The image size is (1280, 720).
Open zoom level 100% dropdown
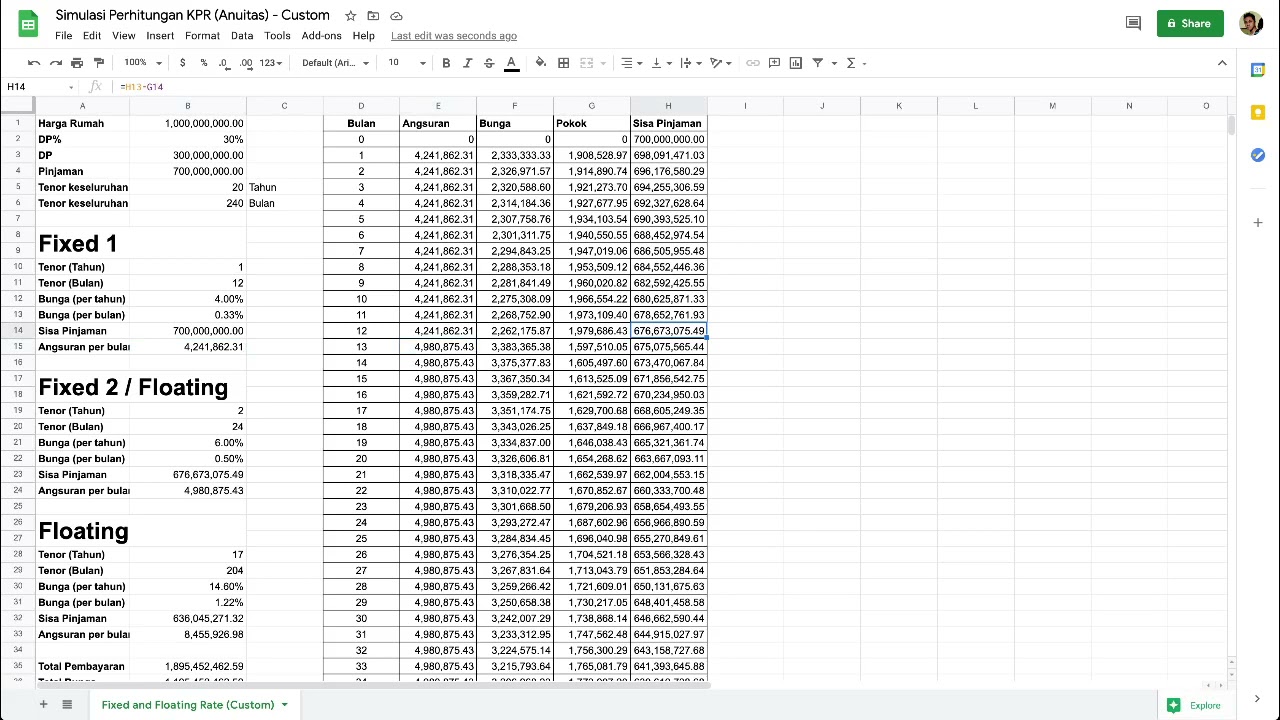(x=143, y=63)
